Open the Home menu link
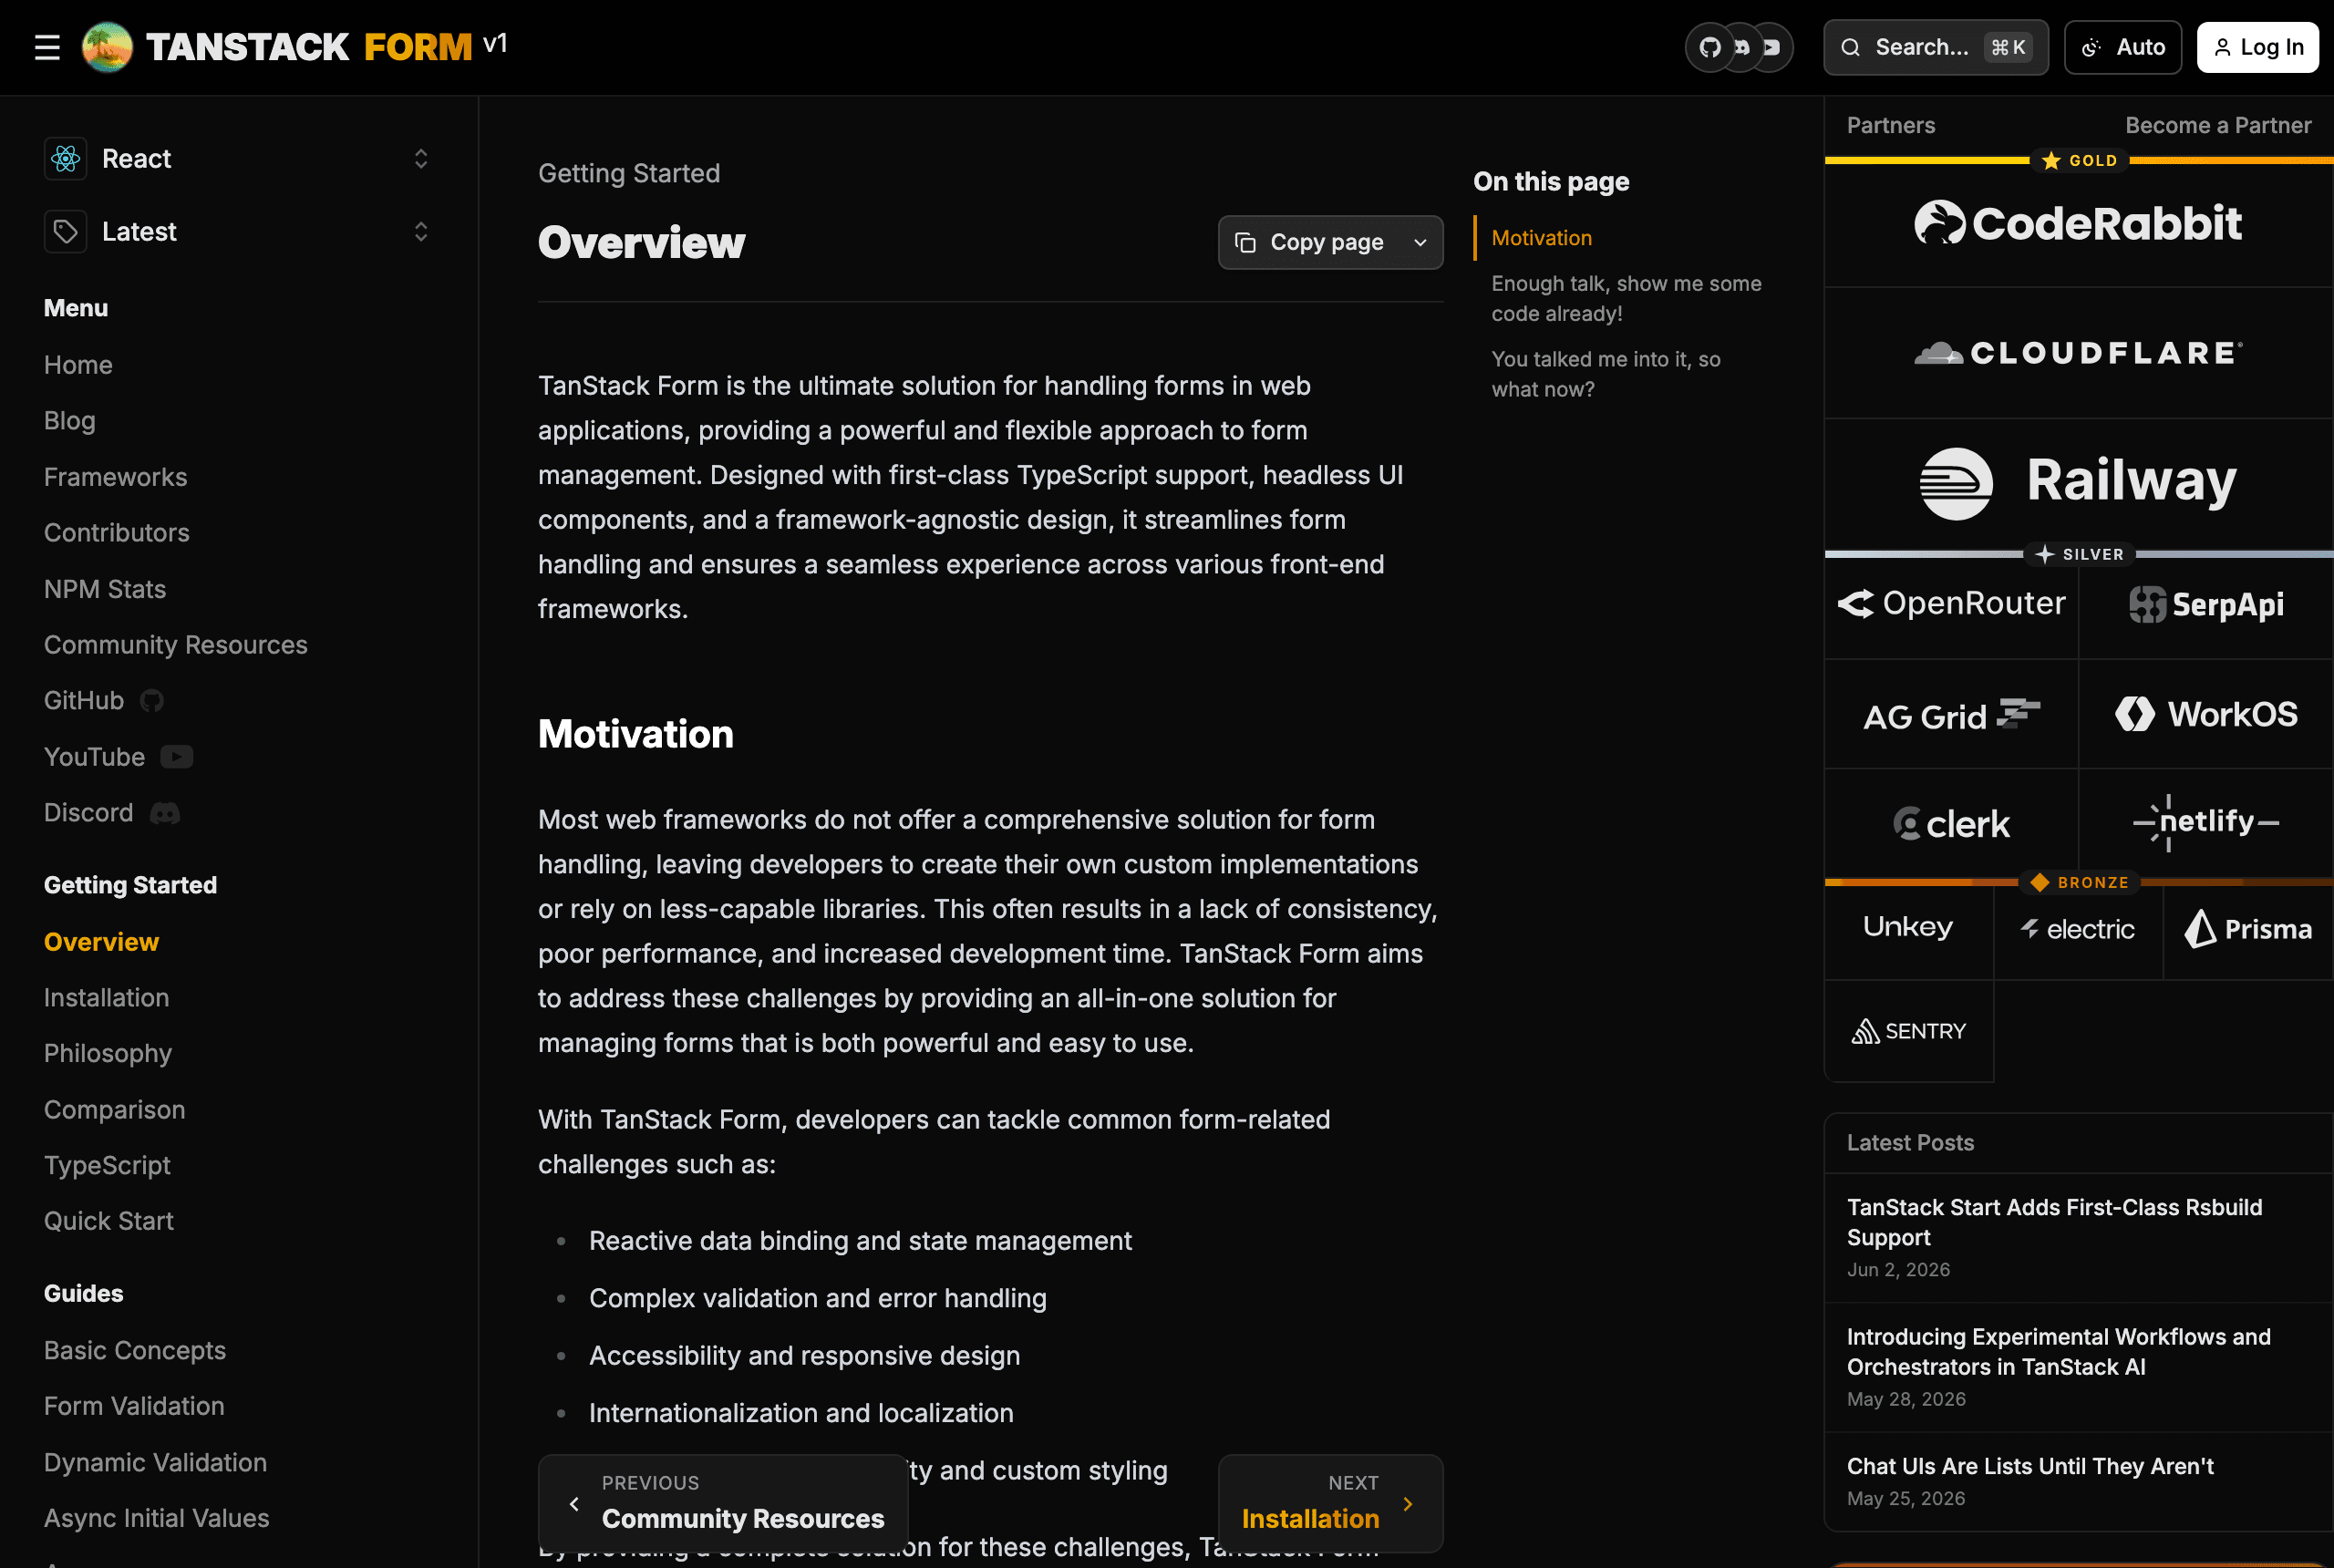 click(78, 365)
